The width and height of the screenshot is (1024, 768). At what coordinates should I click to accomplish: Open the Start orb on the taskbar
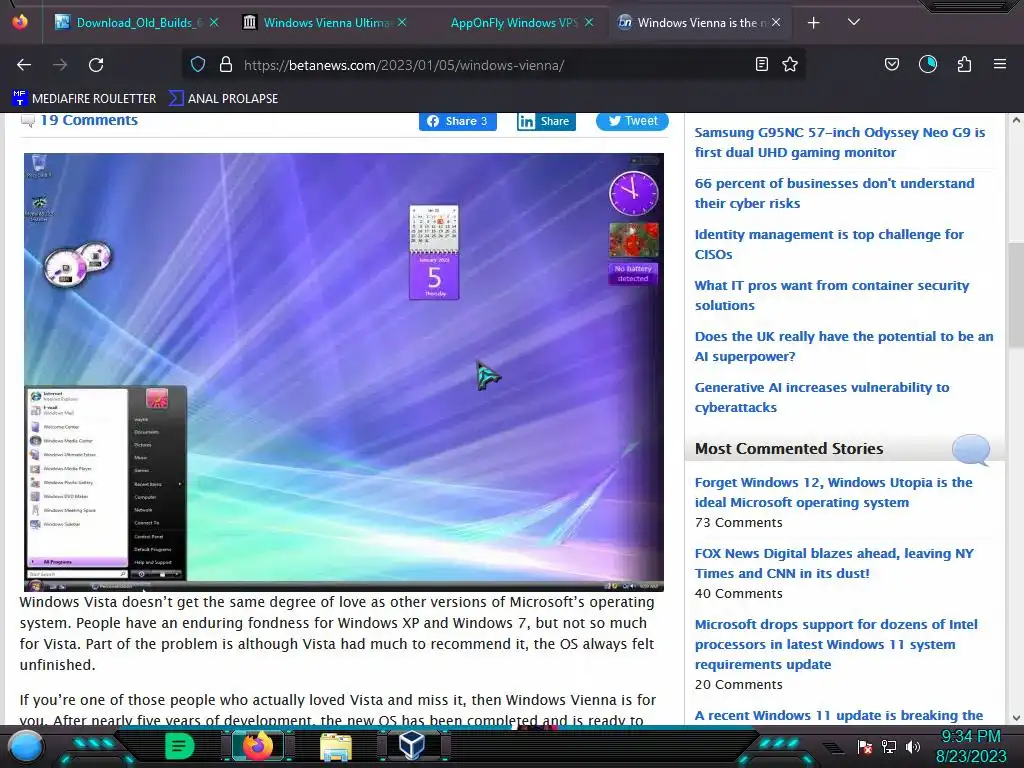(26, 747)
